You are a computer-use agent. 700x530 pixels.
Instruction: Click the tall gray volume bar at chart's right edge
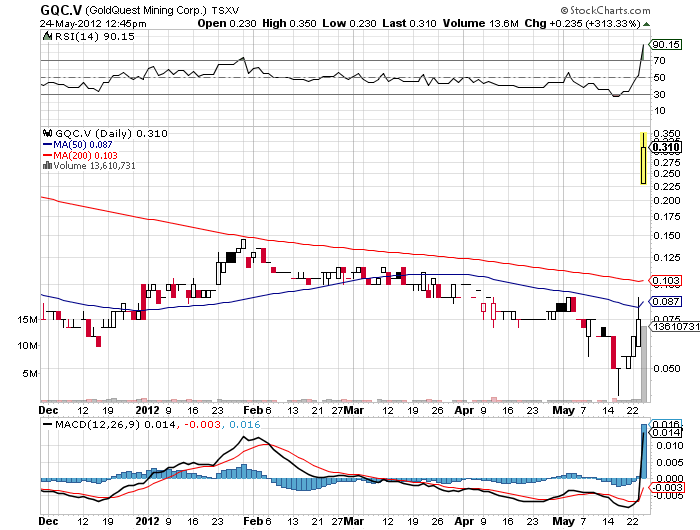[x=644, y=363]
